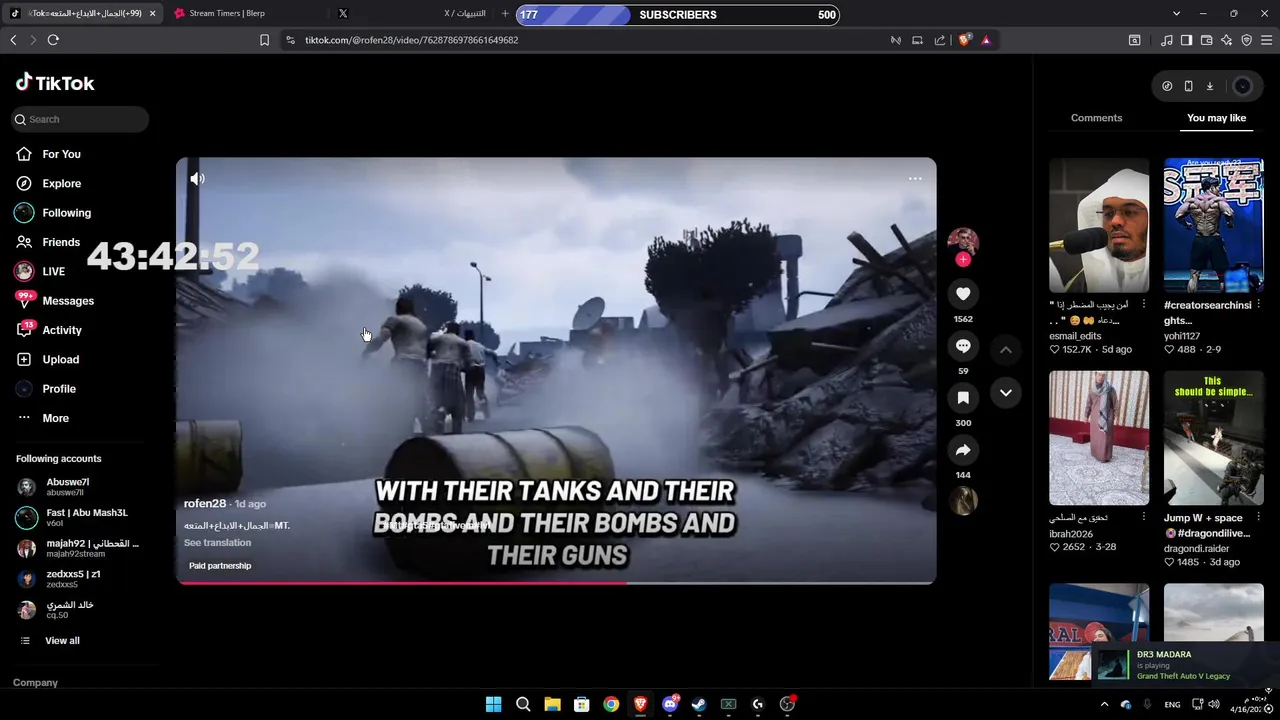The height and width of the screenshot is (720, 1280).
Task: Open the Brave VPN shield icon
Action: click(x=1247, y=40)
